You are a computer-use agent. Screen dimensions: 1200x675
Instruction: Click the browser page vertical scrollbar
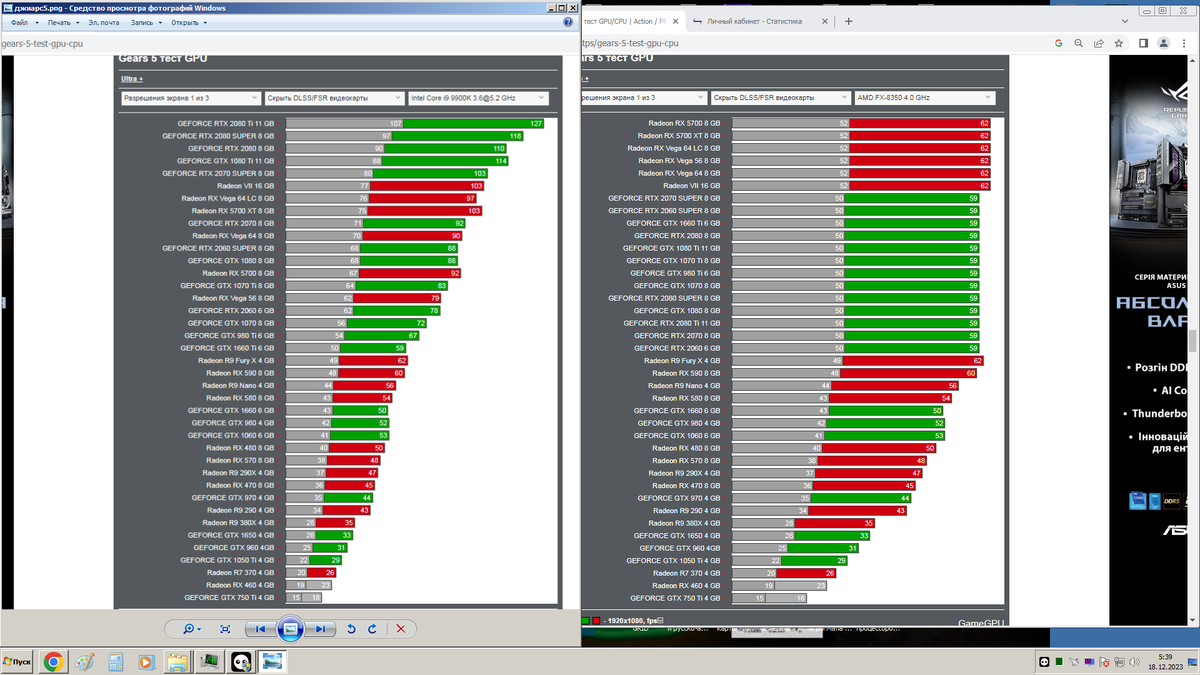(1194, 340)
